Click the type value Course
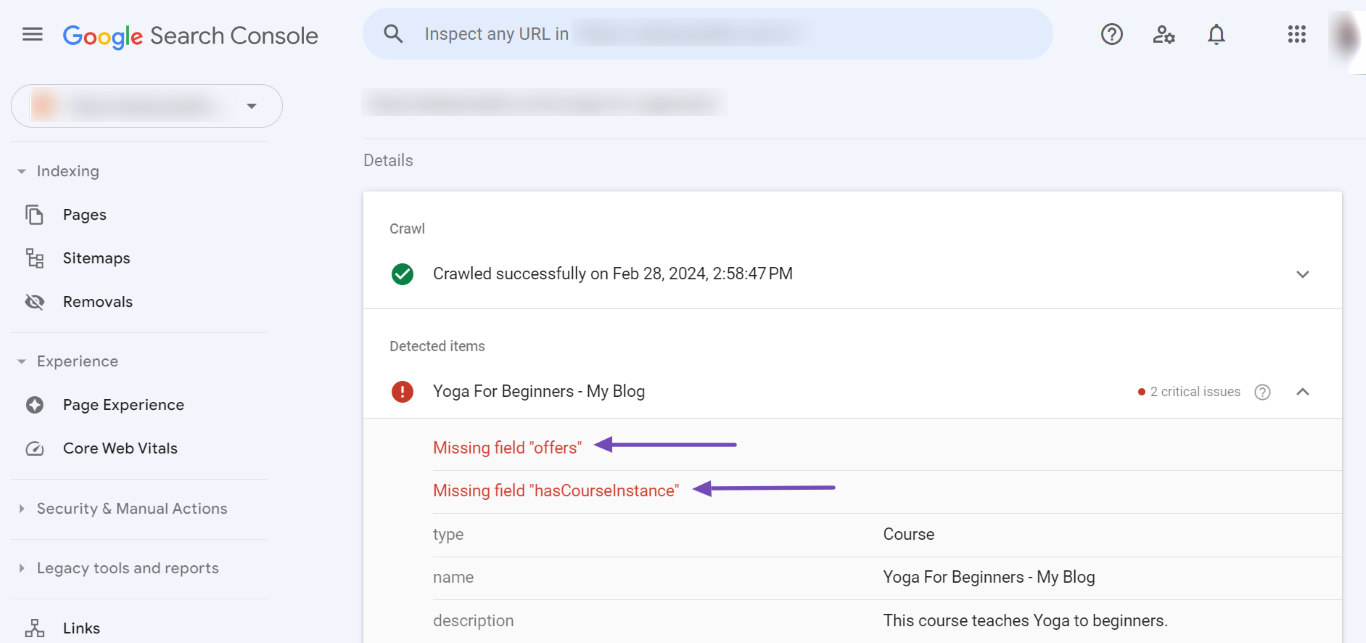Image resolution: width=1366 pixels, height=643 pixels. pyautogui.click(x=909, y=535)
